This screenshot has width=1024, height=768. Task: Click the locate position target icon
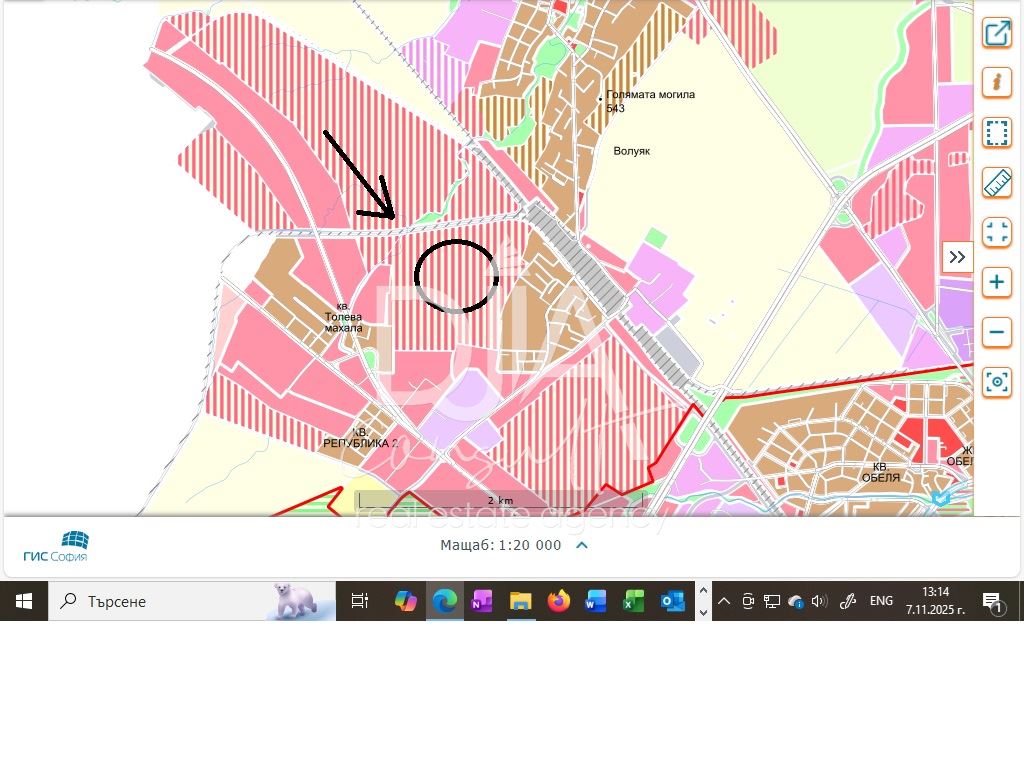pos(996,382)
